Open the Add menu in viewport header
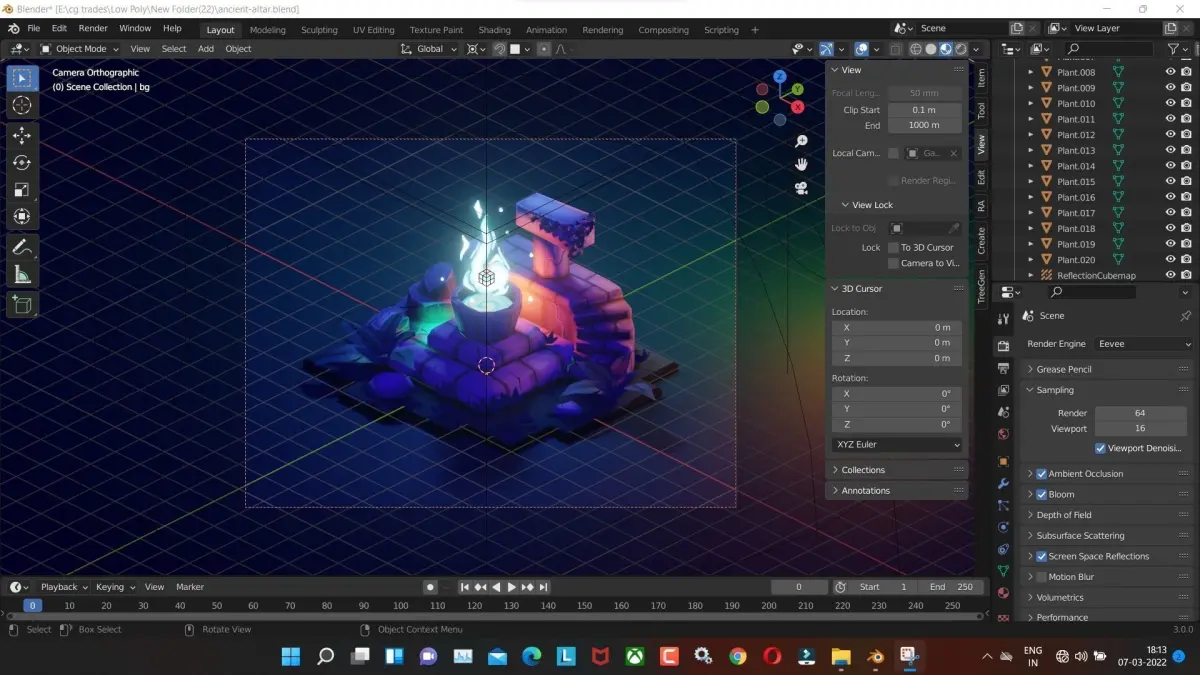The image size is (1200, 675). (205, 49)
